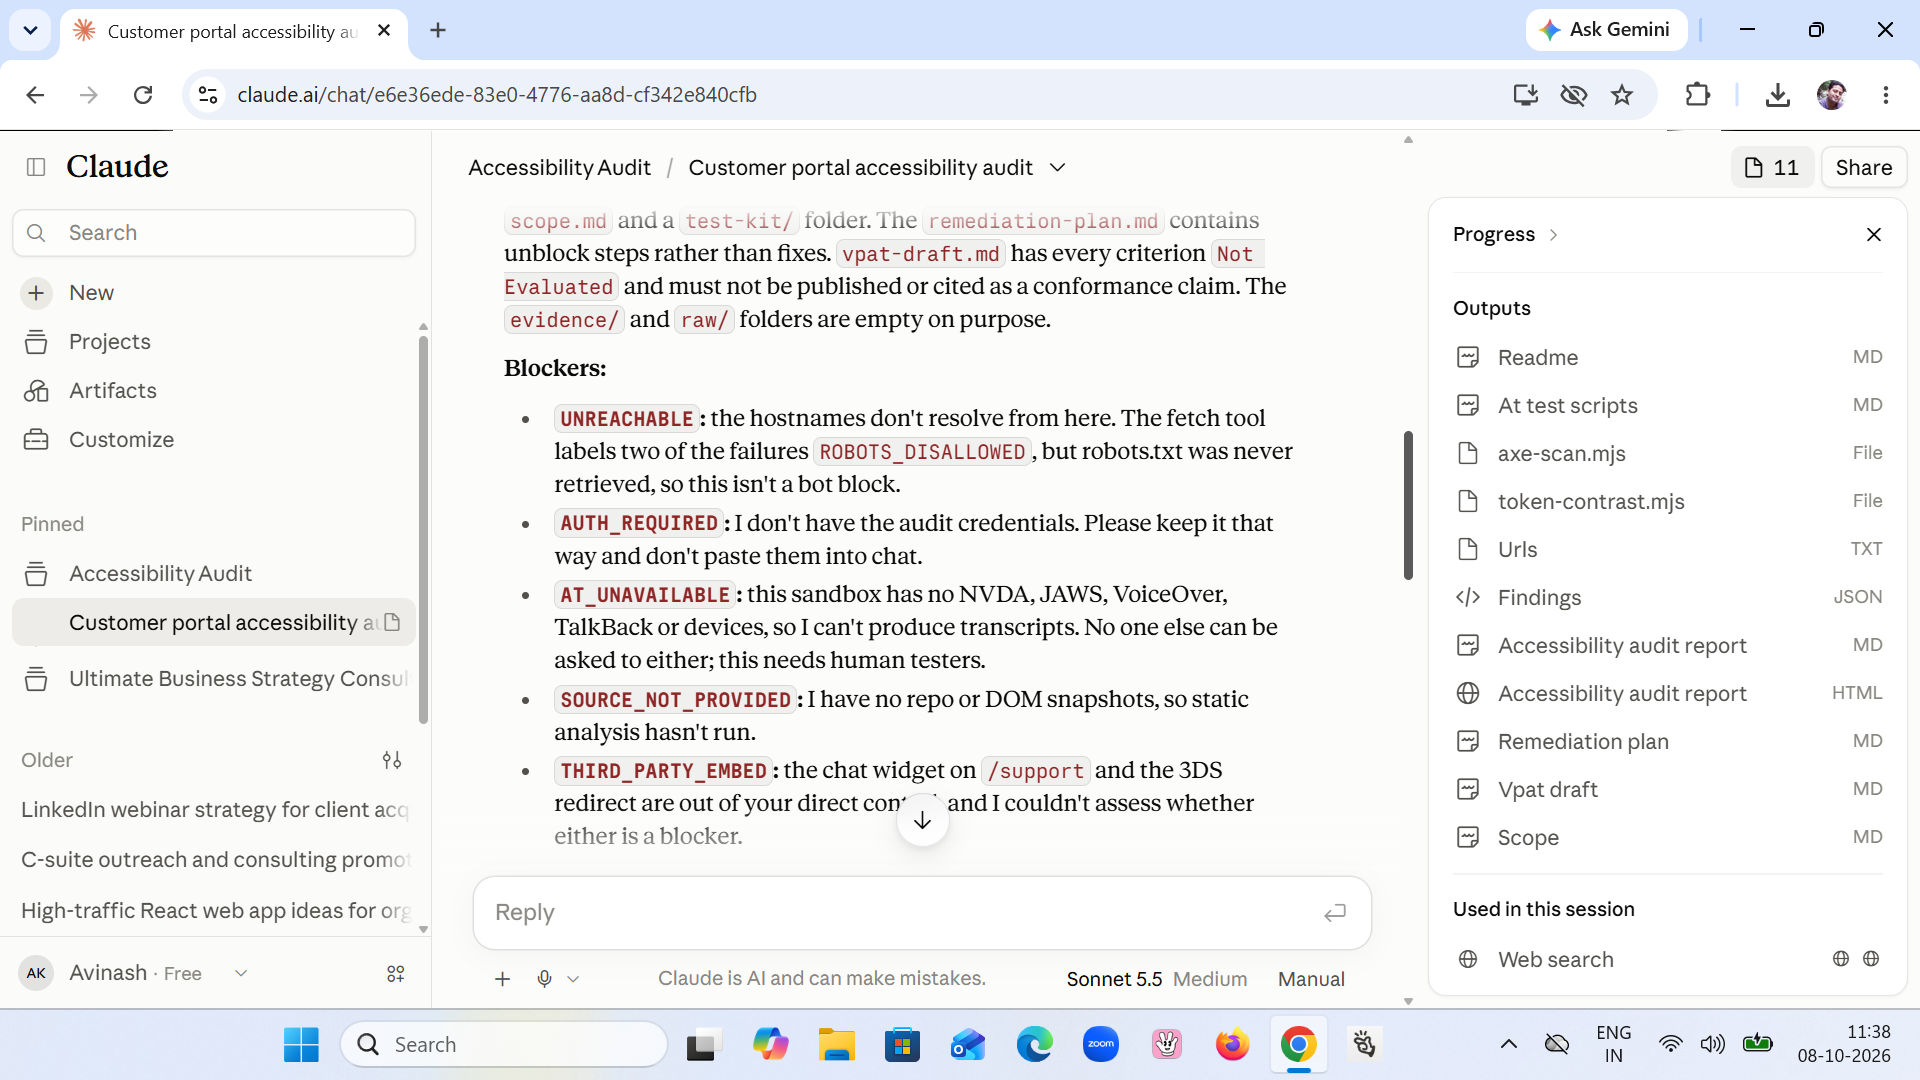
Task: Click the Accessibility Audit breadcrumb link
Action: coord(559,168)
